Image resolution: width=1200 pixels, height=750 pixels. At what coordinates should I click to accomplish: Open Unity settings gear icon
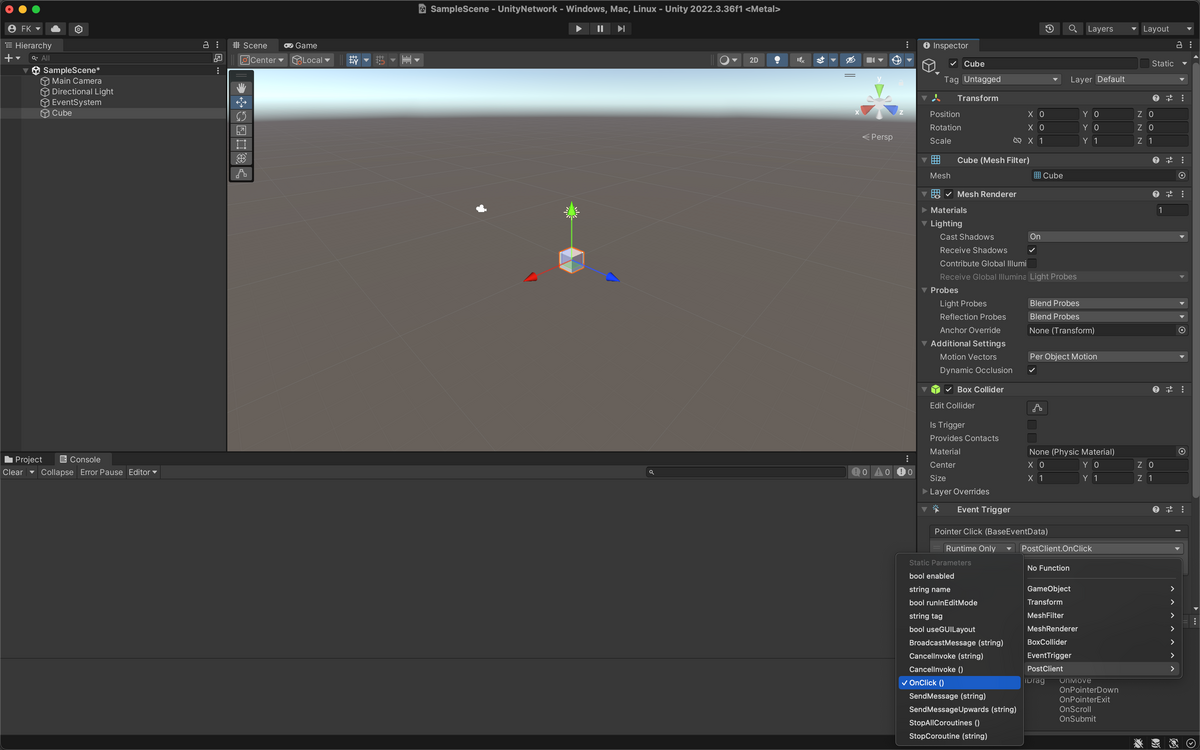click(79, 29)
